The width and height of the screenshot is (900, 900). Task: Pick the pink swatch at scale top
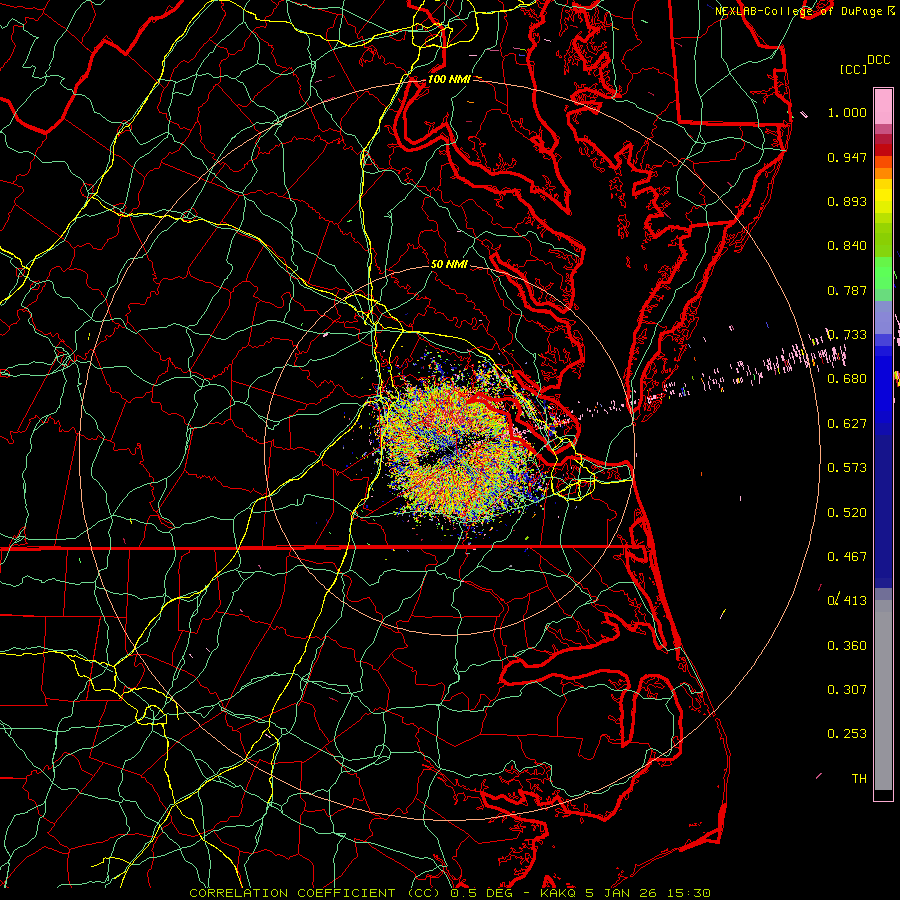(883, 106)
